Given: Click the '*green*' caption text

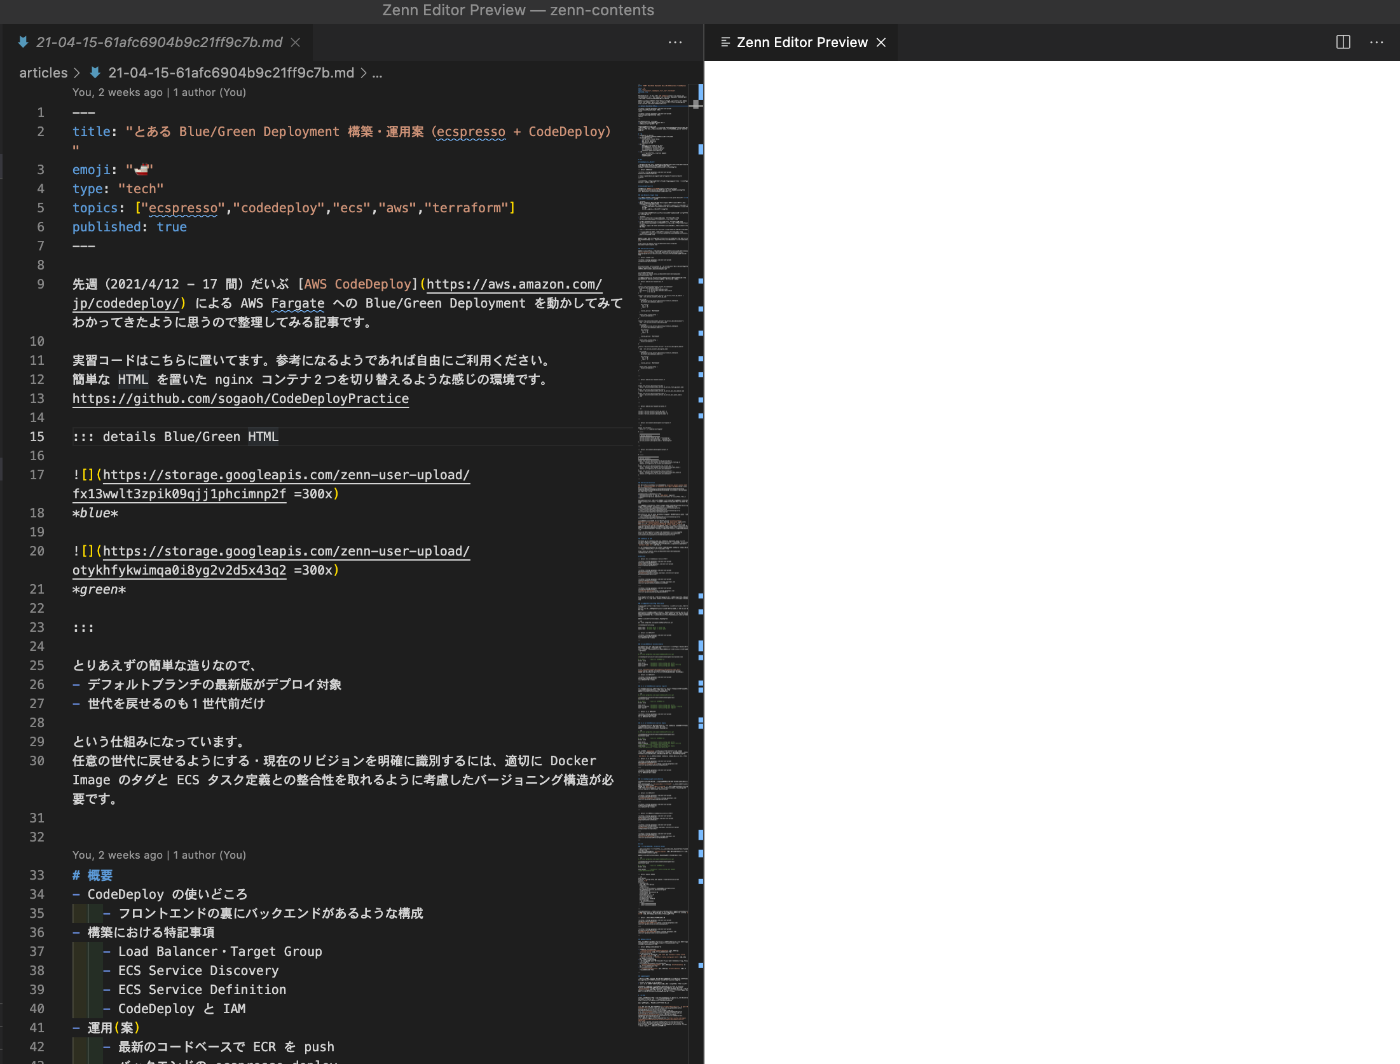Looking at the screenshot, I should click(99, 589).
